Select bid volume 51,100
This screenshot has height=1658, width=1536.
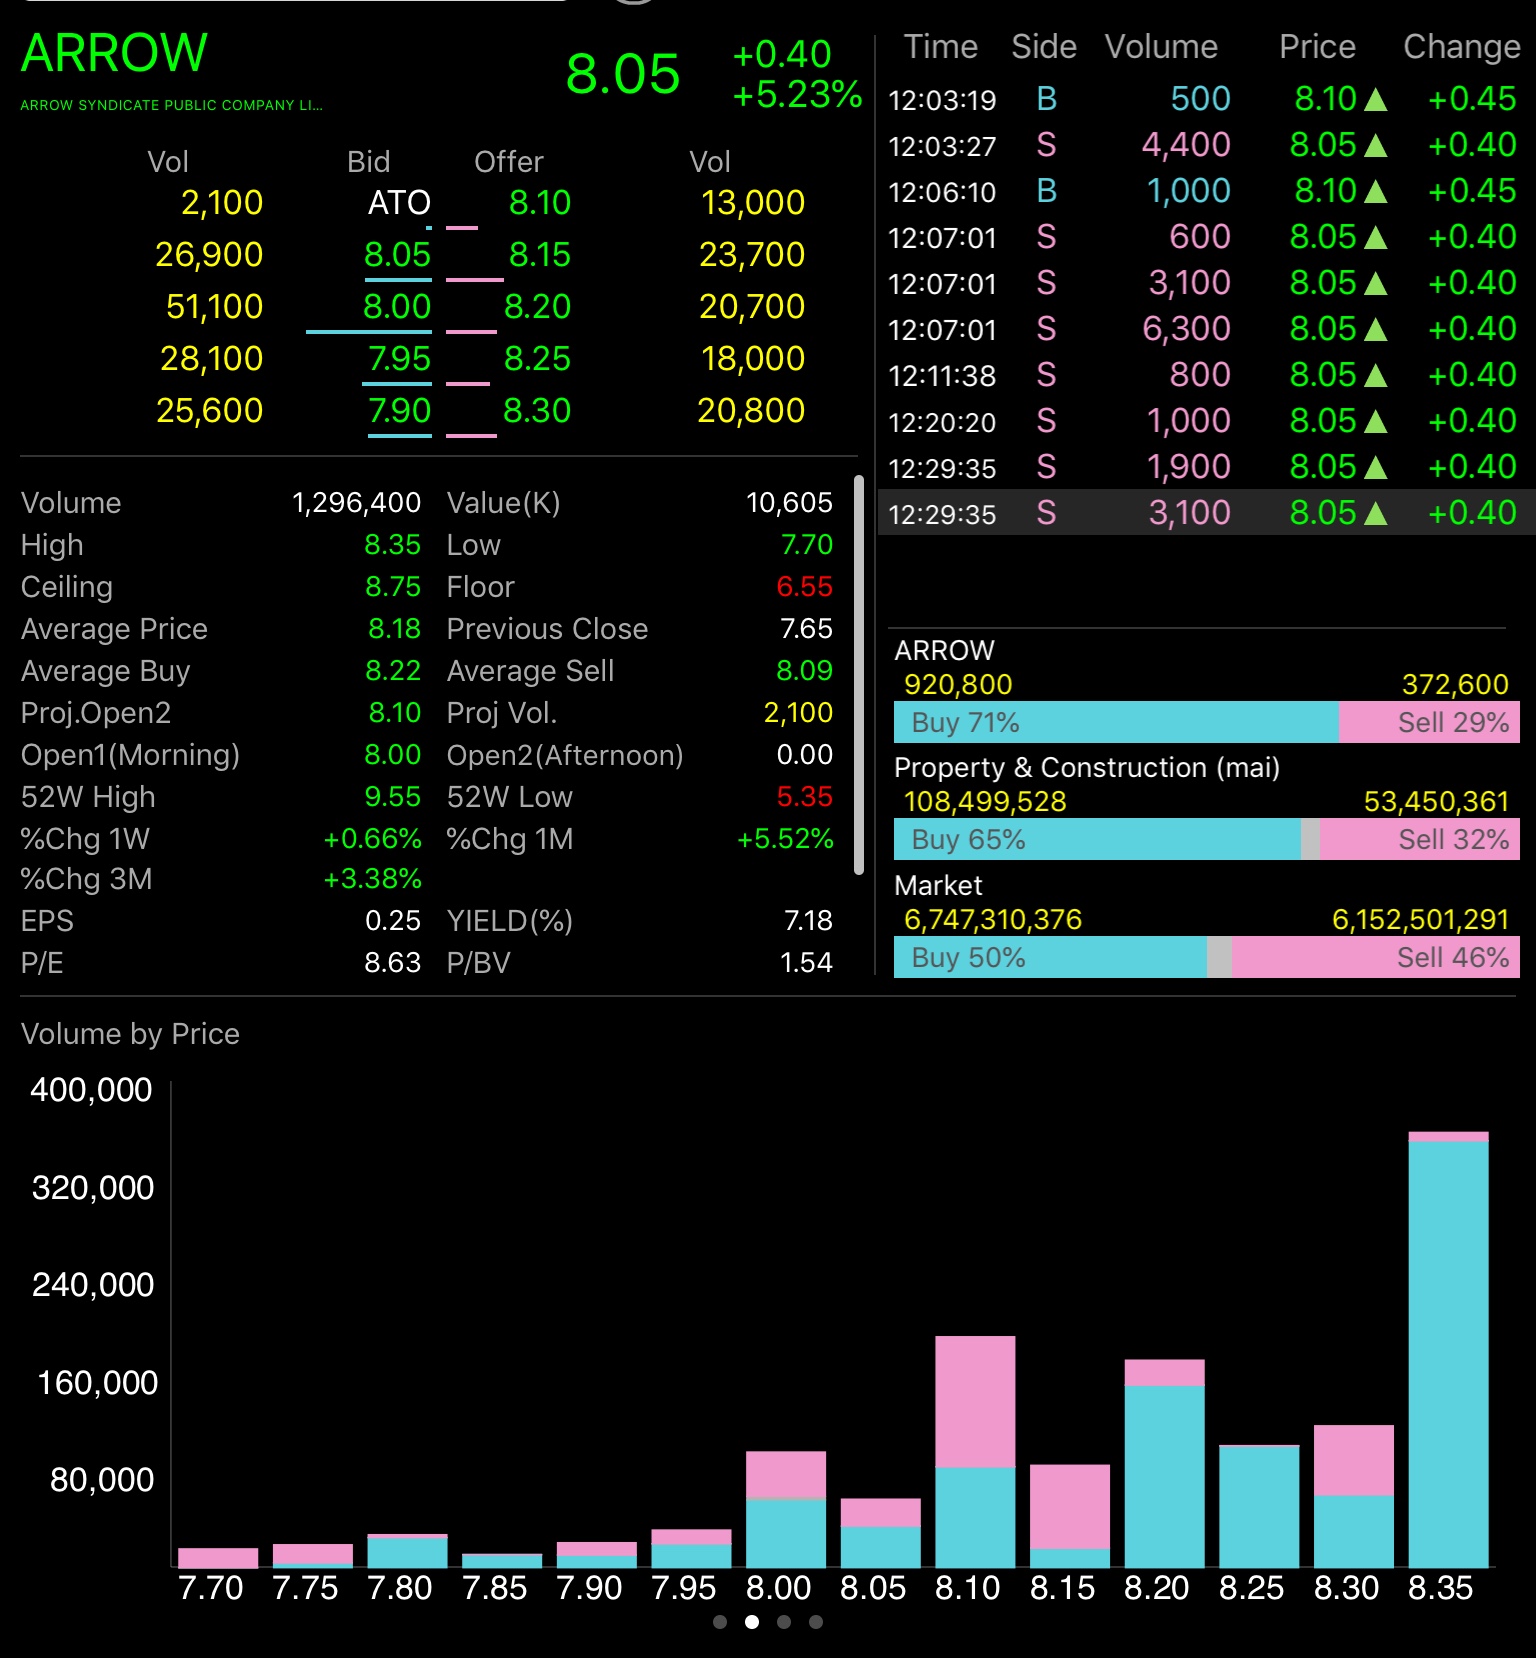tap(214, 307)
